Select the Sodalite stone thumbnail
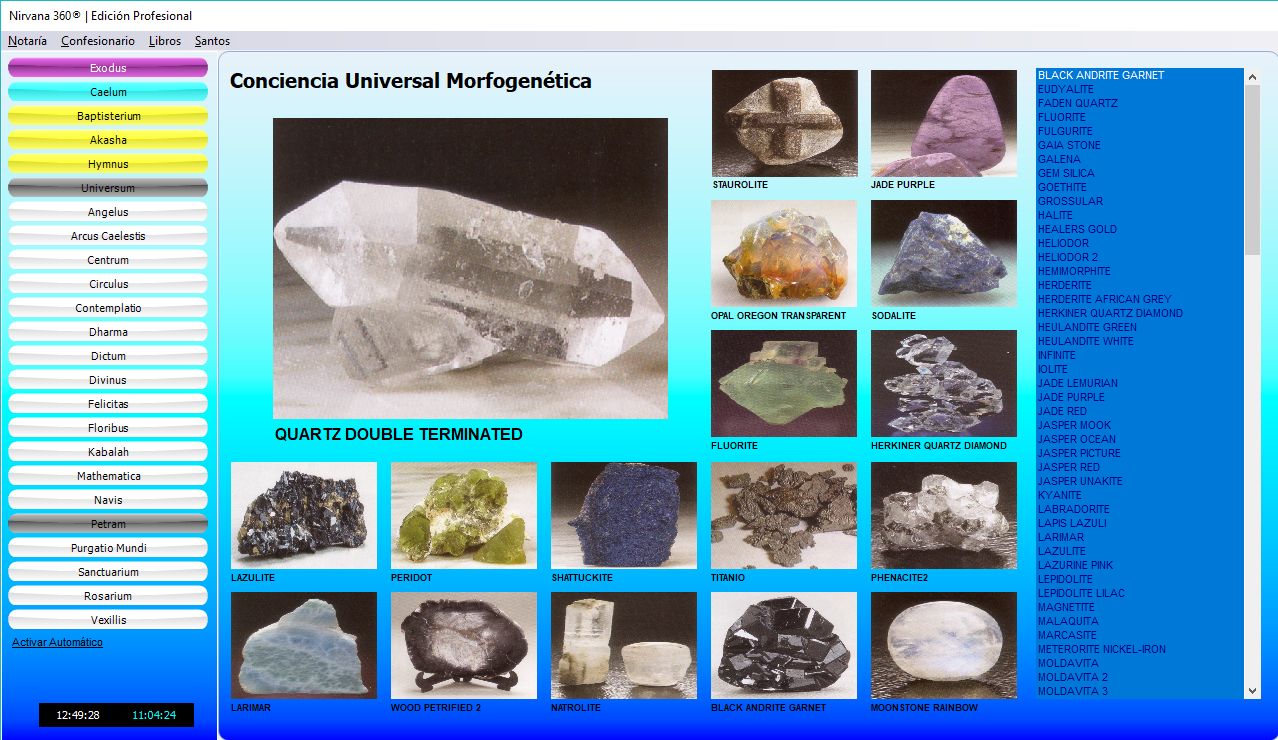1278x740 pixels. [944, 253]
